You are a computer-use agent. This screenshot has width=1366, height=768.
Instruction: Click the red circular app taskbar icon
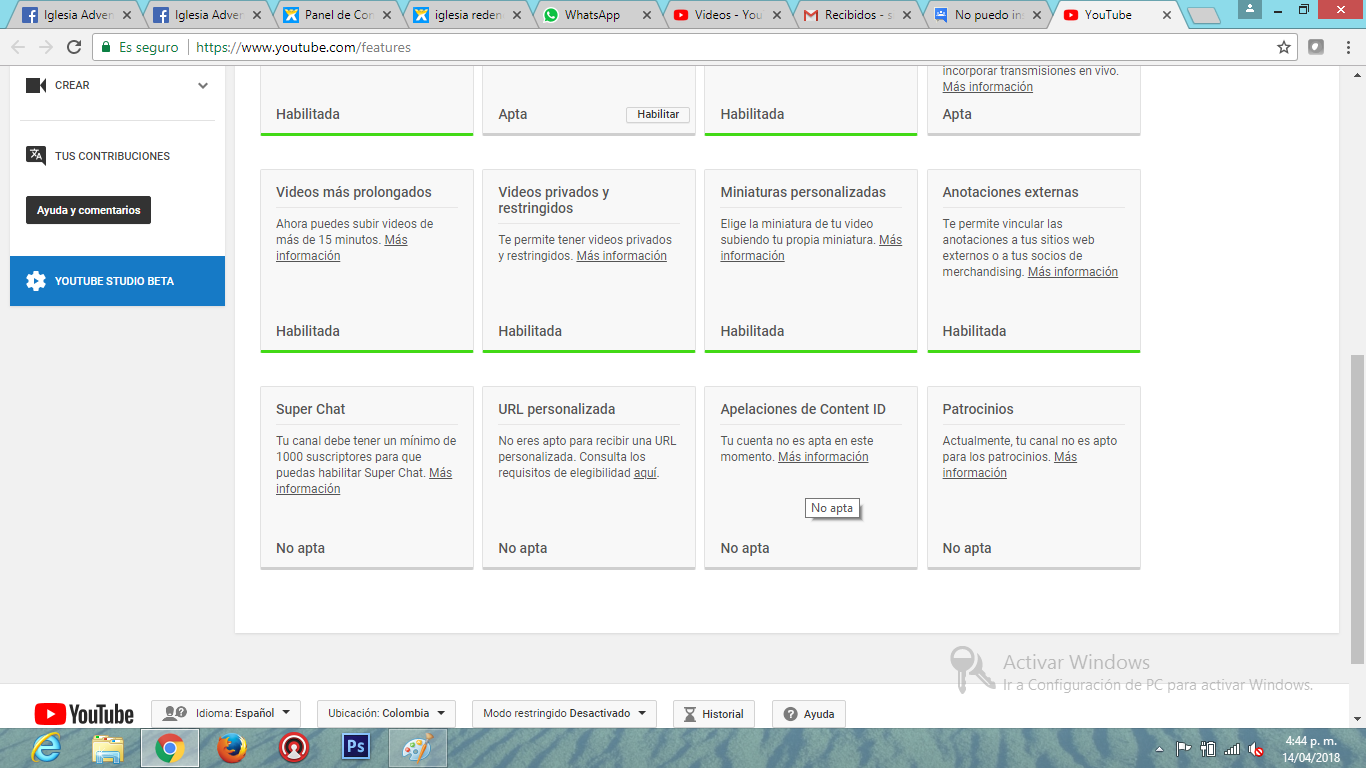coord(293,748)
